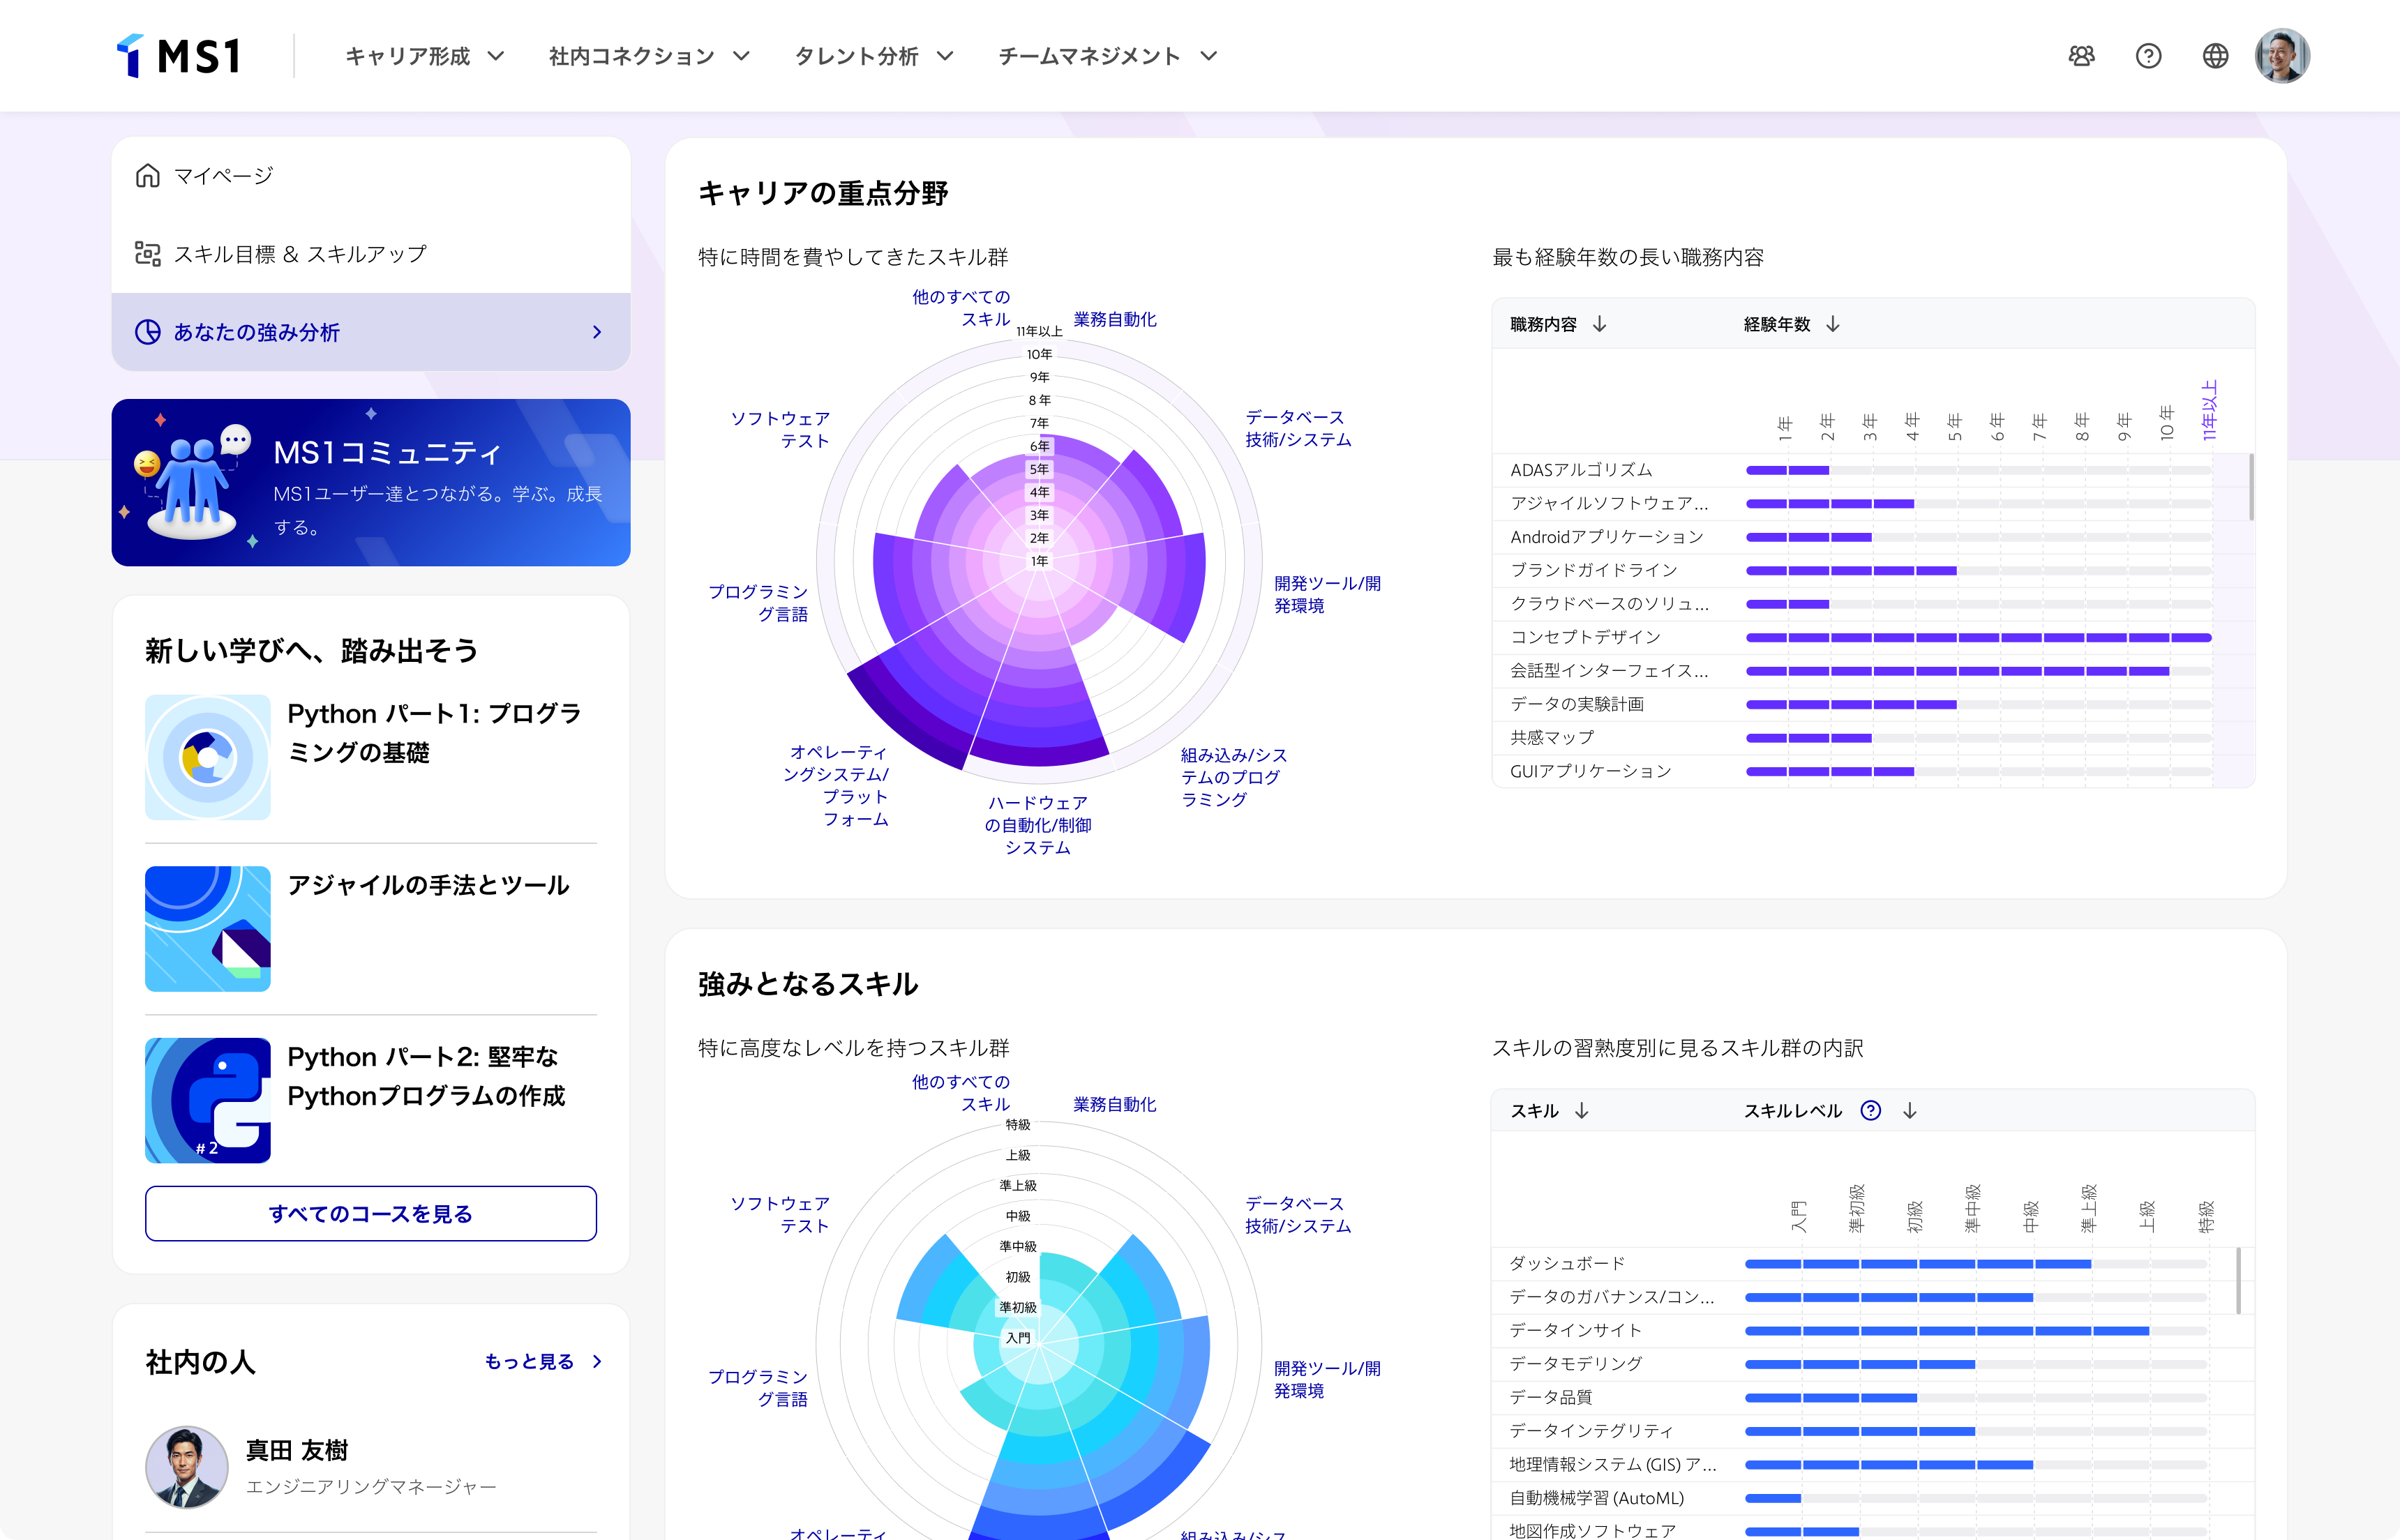This screenshot has height=1540, width=2400.
Task: Sort スキル column using its arrow
Action: (x=1582, y=1111)
